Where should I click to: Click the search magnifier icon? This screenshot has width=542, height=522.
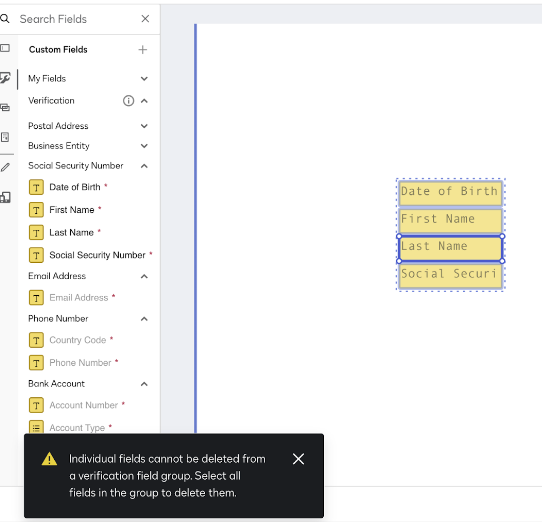pos(5,19)
